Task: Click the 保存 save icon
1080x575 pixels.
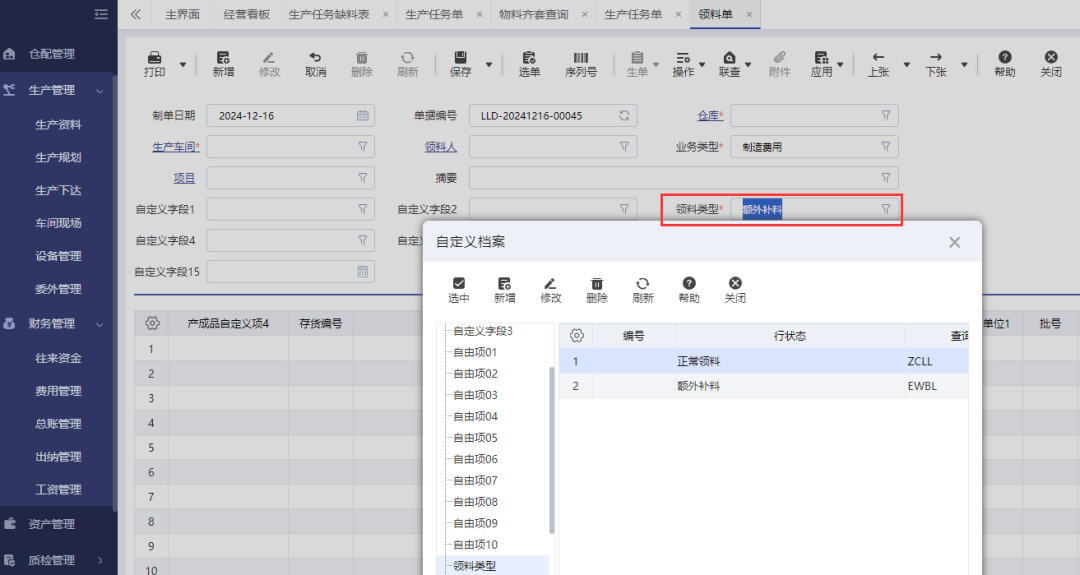Action: (x=460, y=57)
